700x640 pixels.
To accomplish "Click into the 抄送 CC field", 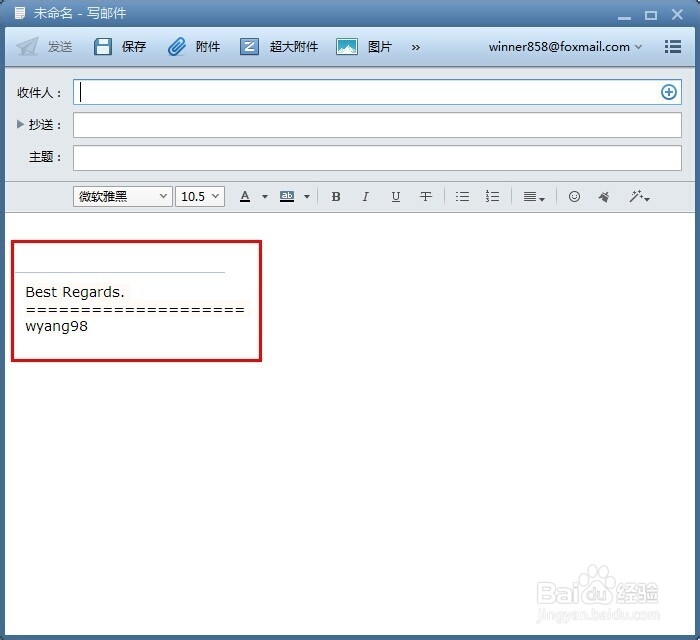I will click(377, 125).
